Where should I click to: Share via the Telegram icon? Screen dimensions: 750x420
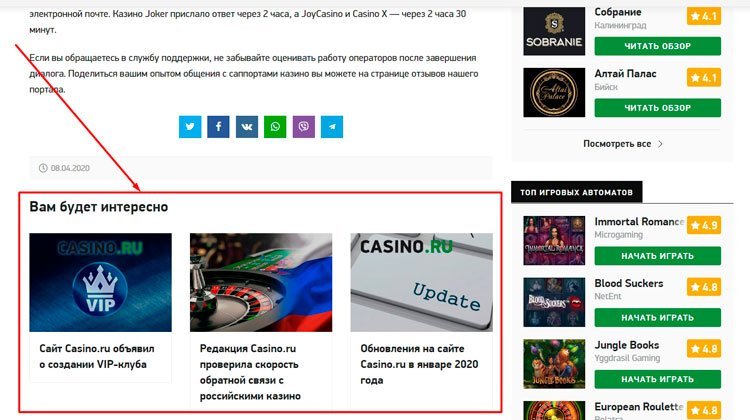point(332,127)
